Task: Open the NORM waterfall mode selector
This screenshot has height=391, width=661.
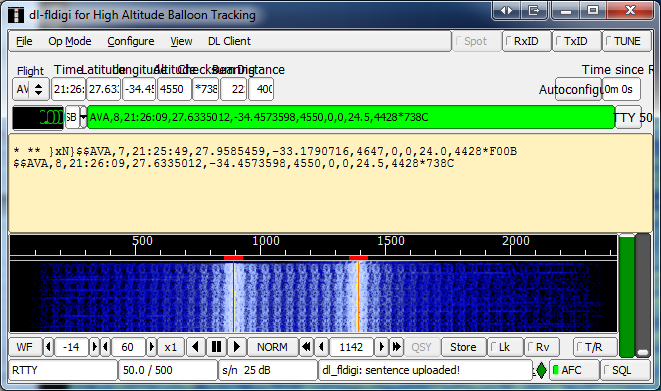Action: coord(272,347)
